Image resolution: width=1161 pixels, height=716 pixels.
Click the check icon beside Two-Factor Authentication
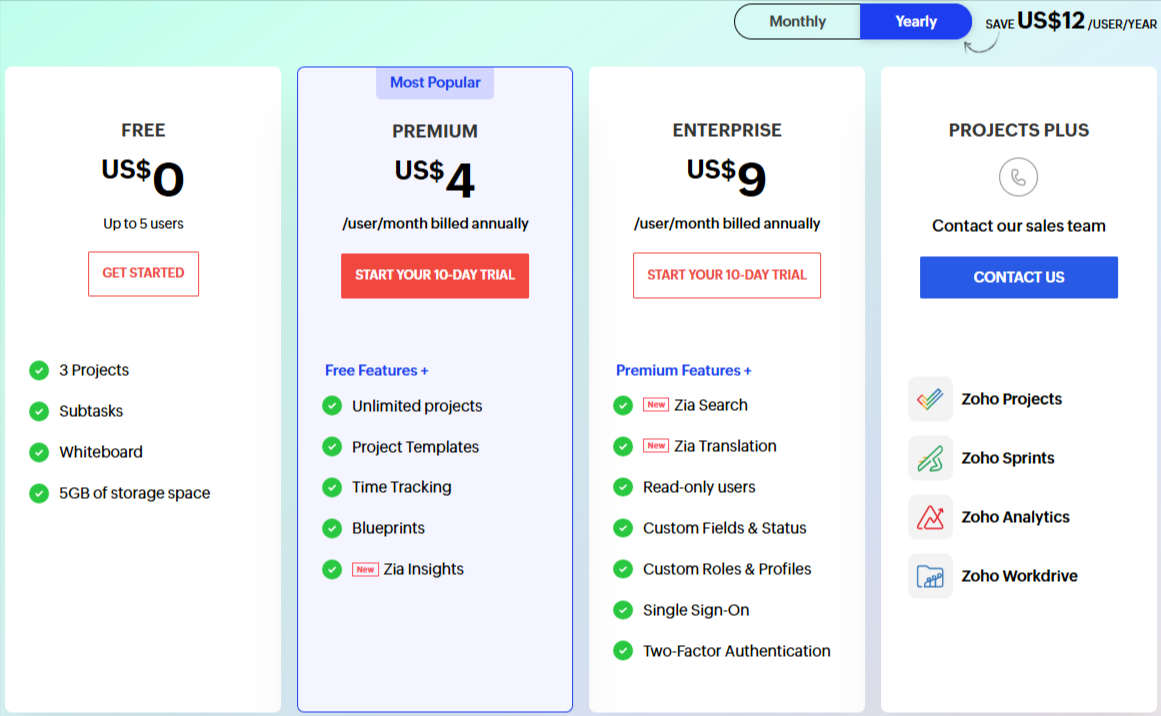click(623, 651)
